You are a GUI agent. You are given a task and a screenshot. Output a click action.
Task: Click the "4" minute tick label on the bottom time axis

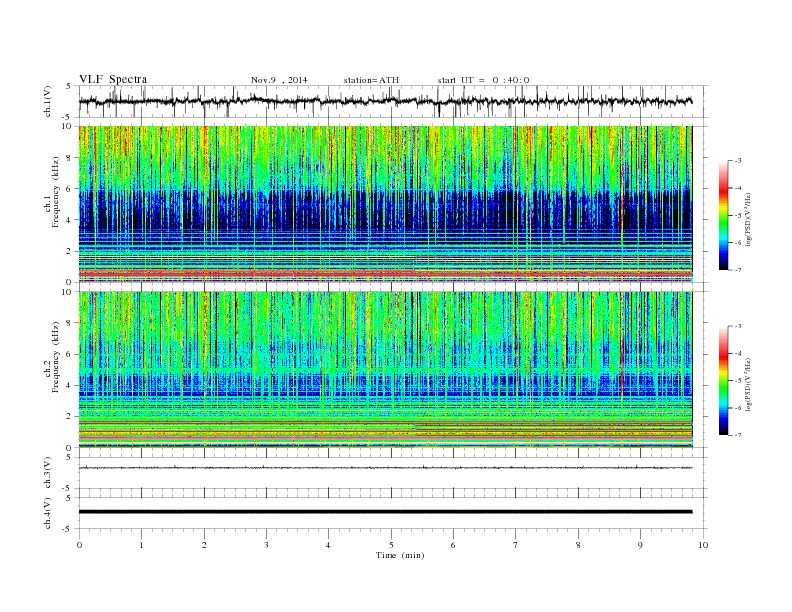(x=328, y=545)
